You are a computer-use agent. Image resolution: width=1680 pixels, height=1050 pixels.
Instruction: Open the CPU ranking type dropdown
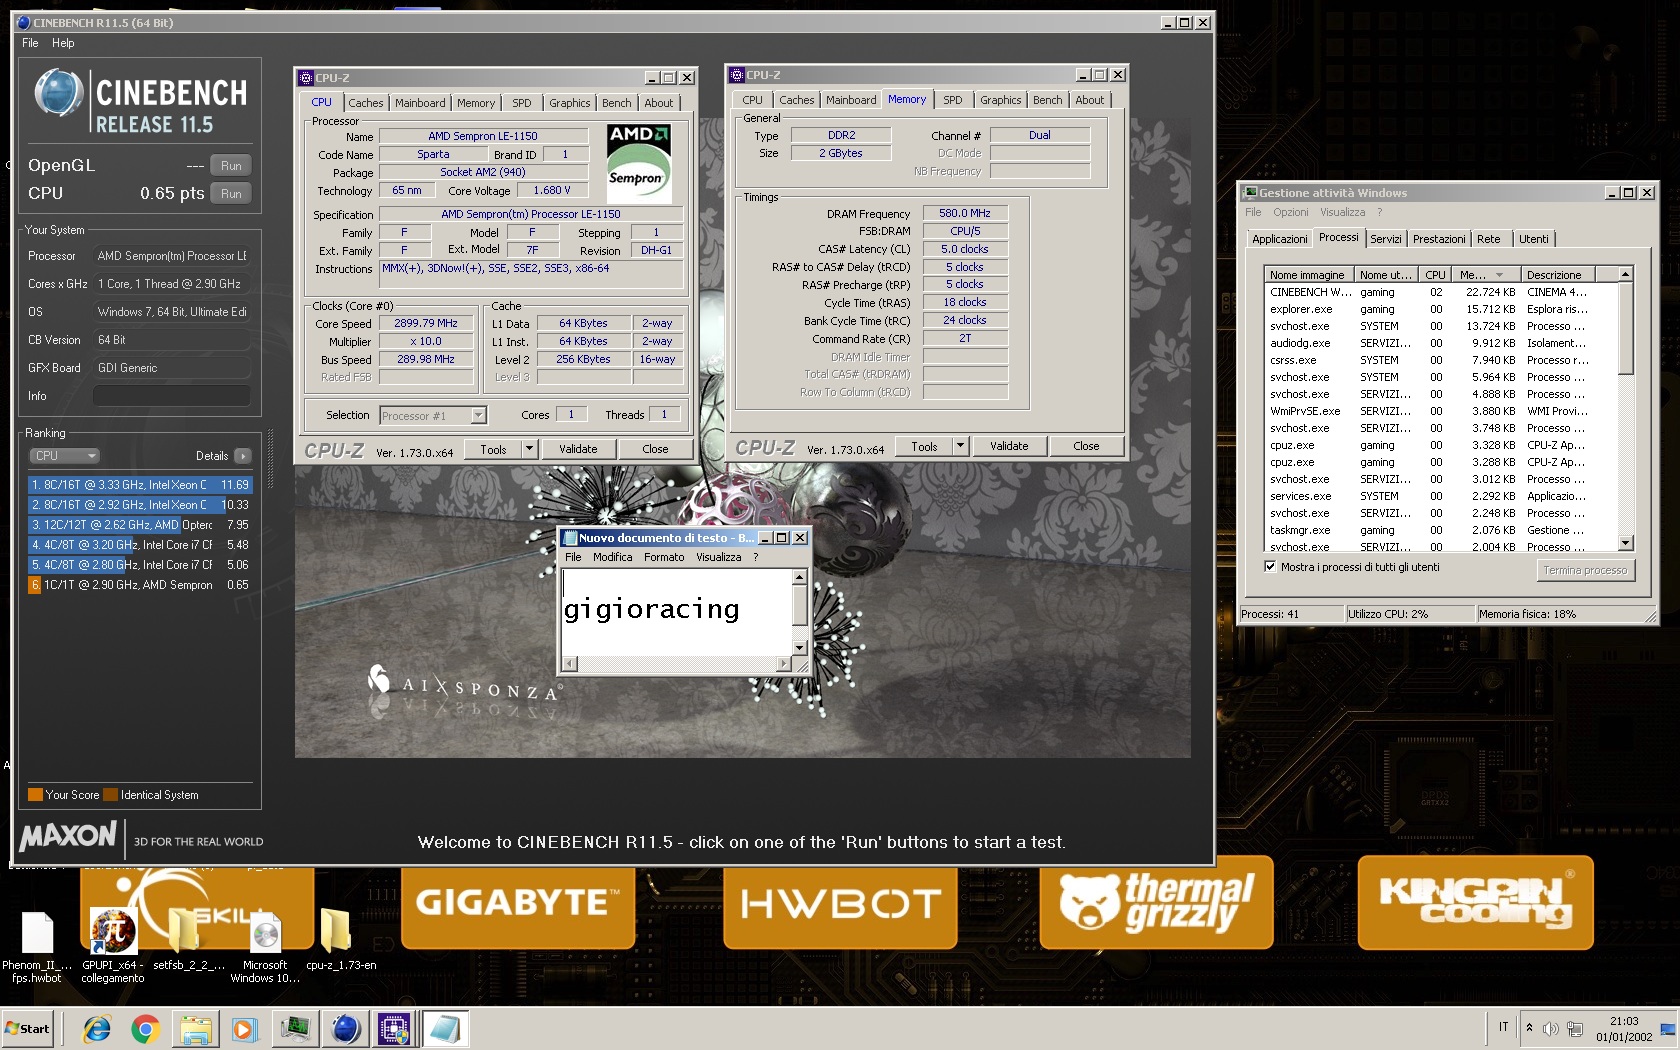tap(64, 456)
